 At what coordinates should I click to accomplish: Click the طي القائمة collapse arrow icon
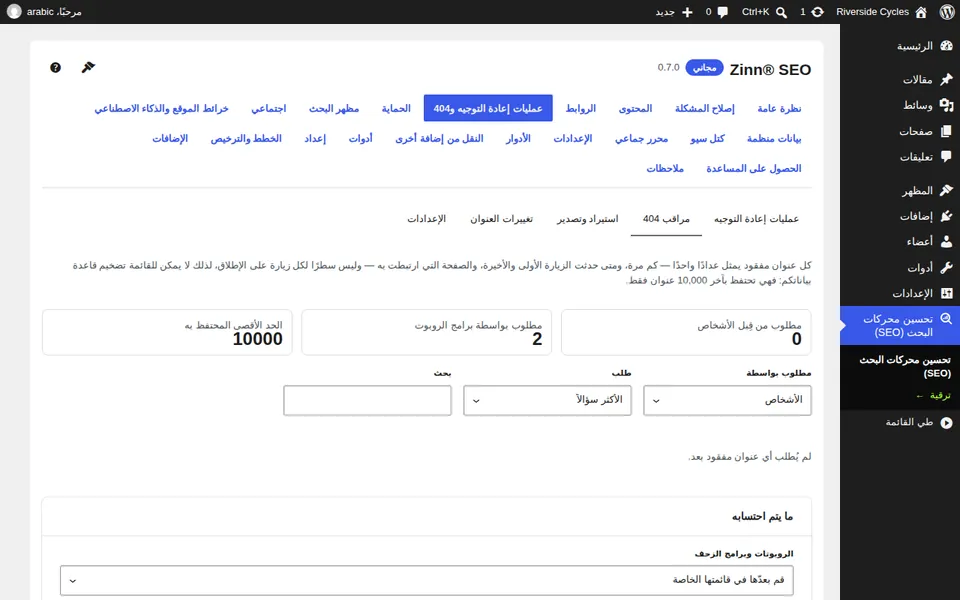coord(947,422)
